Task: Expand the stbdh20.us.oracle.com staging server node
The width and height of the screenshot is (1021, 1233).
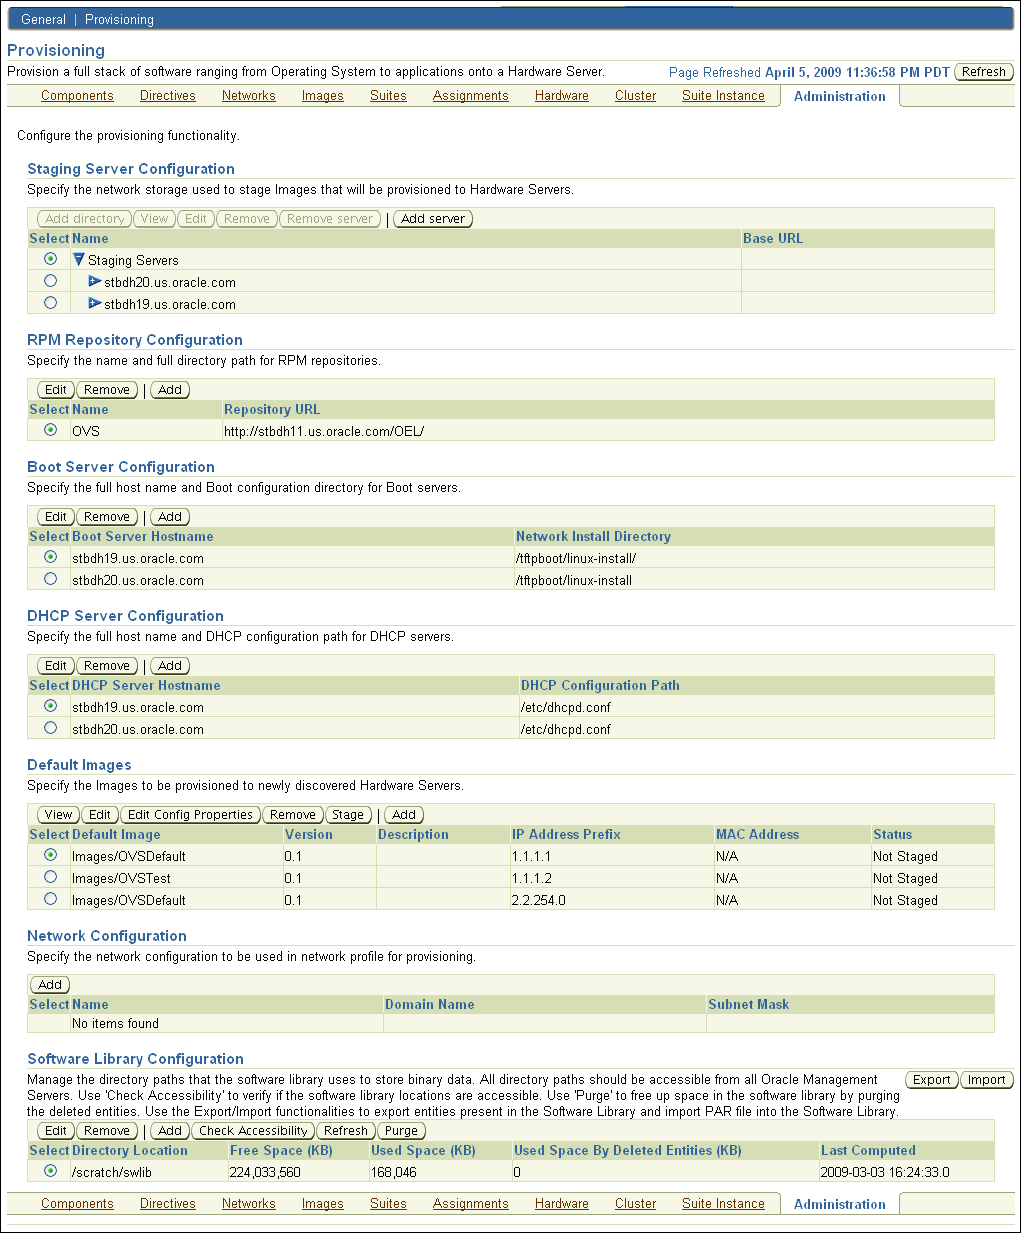Action: pyautogui.click(x=95, y=282)
